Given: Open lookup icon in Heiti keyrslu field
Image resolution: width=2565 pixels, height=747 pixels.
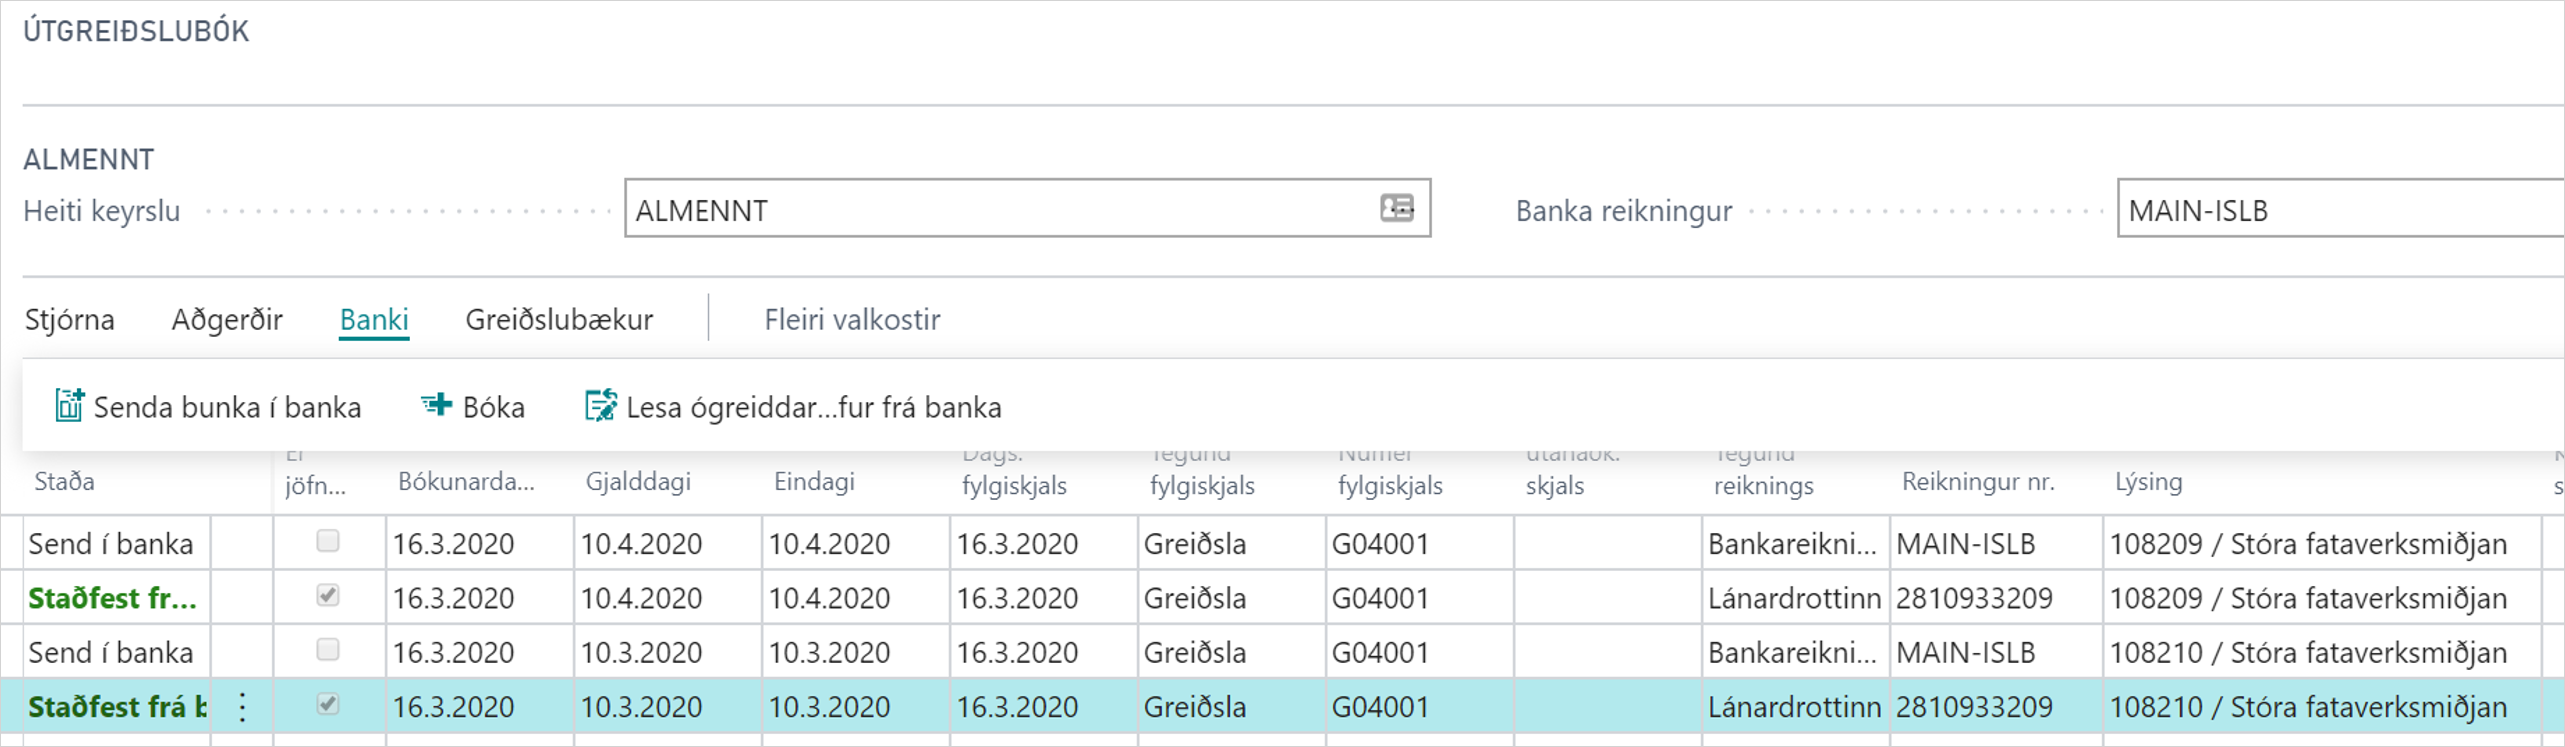Looking at the screenshot, I should (1396, 208).
